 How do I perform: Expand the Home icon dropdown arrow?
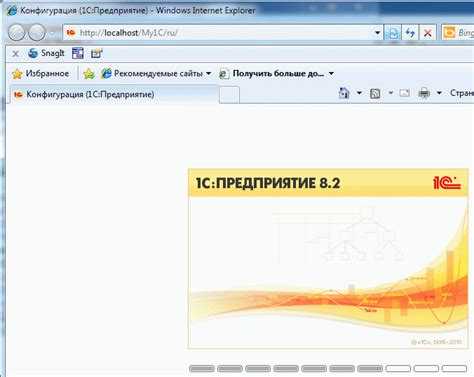point(359,93)
